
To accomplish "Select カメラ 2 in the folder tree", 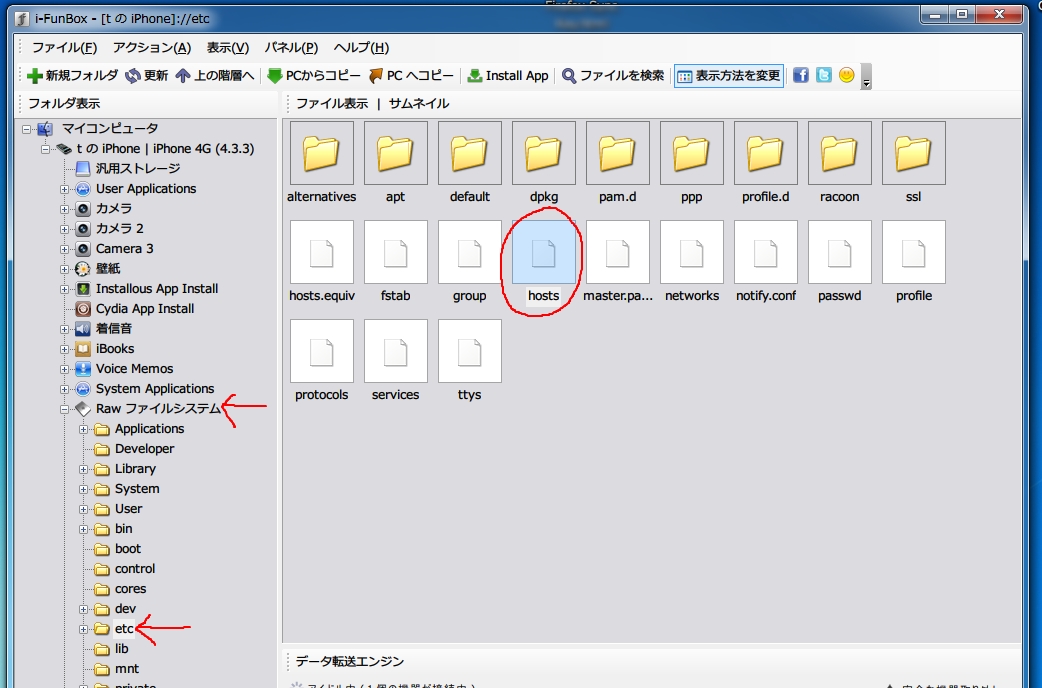I will click(x=120, y=229).
